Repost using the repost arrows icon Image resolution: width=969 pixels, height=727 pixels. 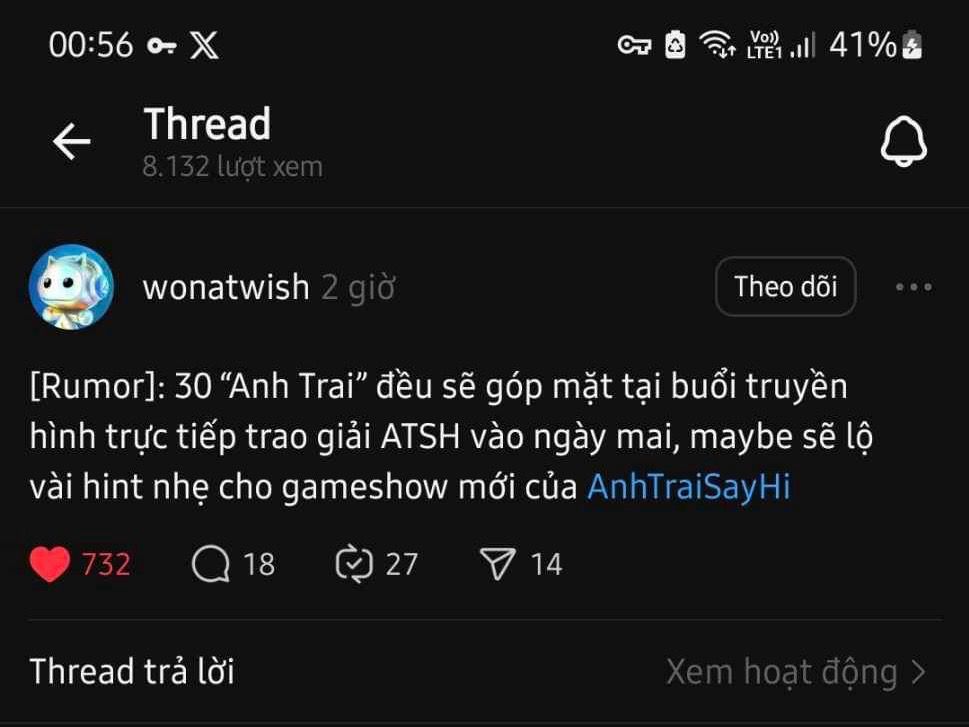point(354,564)
